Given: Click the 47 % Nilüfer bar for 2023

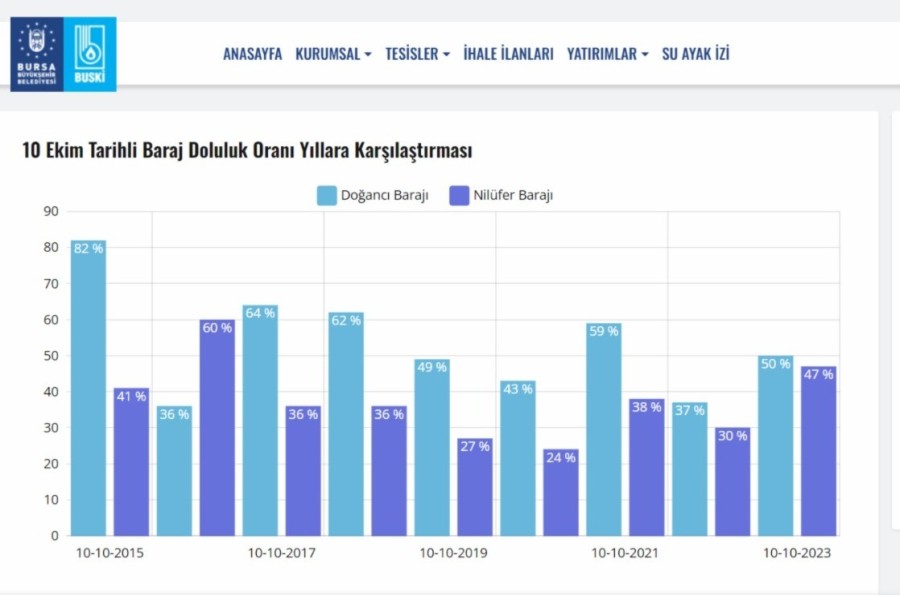Looking at the screenshot, I should 819,452.
